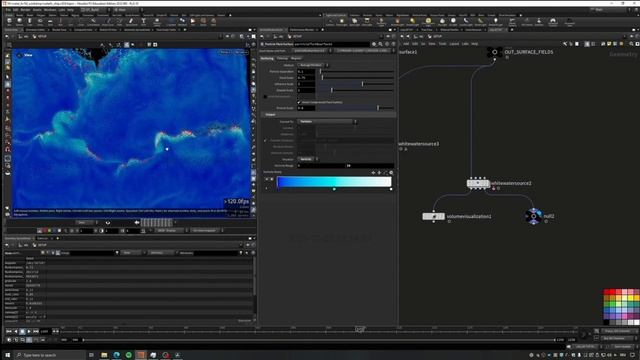Image resolution: width=640 pixels, height=360 pixels.
Task: Select the Sphere shelf tool
Action: coord(19,21)
